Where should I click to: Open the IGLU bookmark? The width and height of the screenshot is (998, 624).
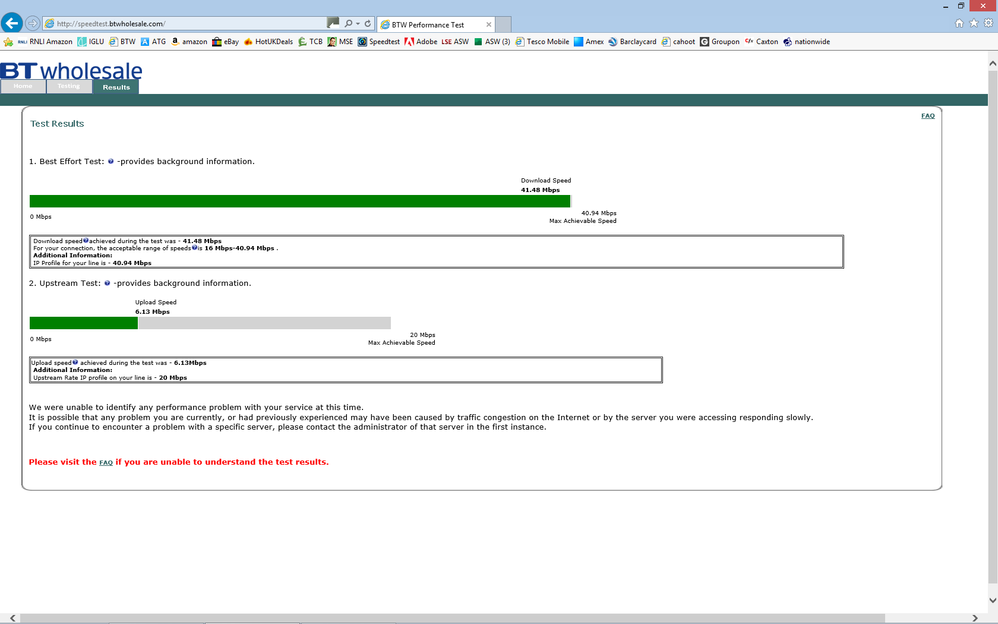90,42
